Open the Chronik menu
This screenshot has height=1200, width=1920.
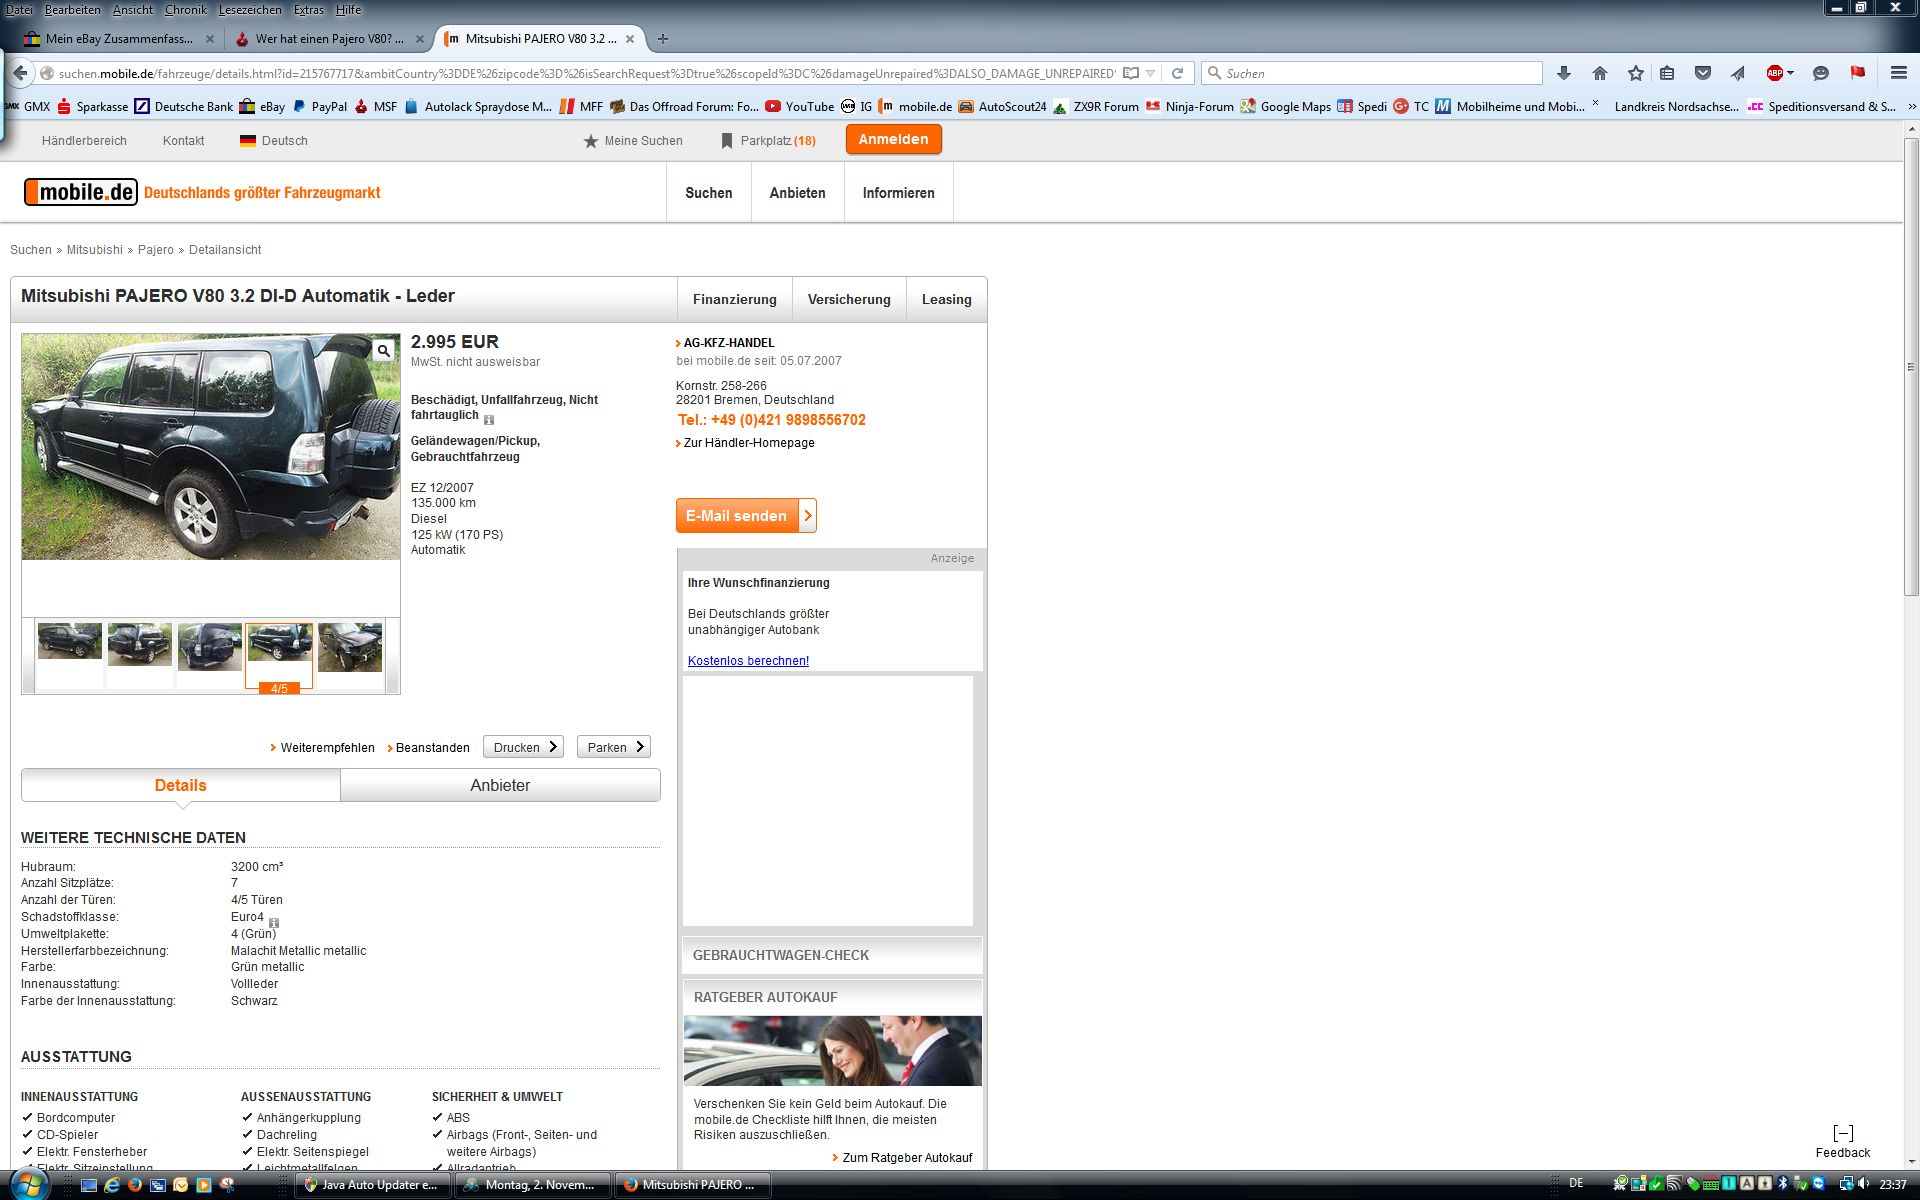(185, 9)
